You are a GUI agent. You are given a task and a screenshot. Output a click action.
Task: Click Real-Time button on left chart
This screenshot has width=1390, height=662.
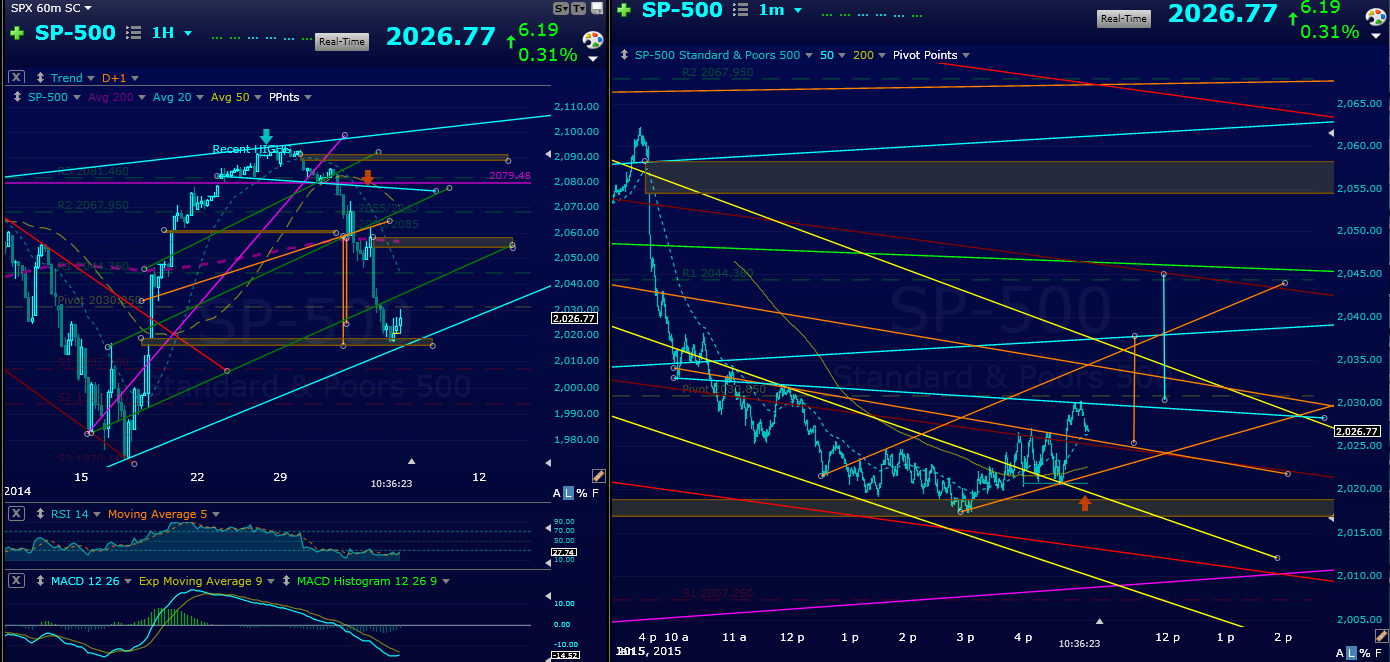(x=342, y=42)
